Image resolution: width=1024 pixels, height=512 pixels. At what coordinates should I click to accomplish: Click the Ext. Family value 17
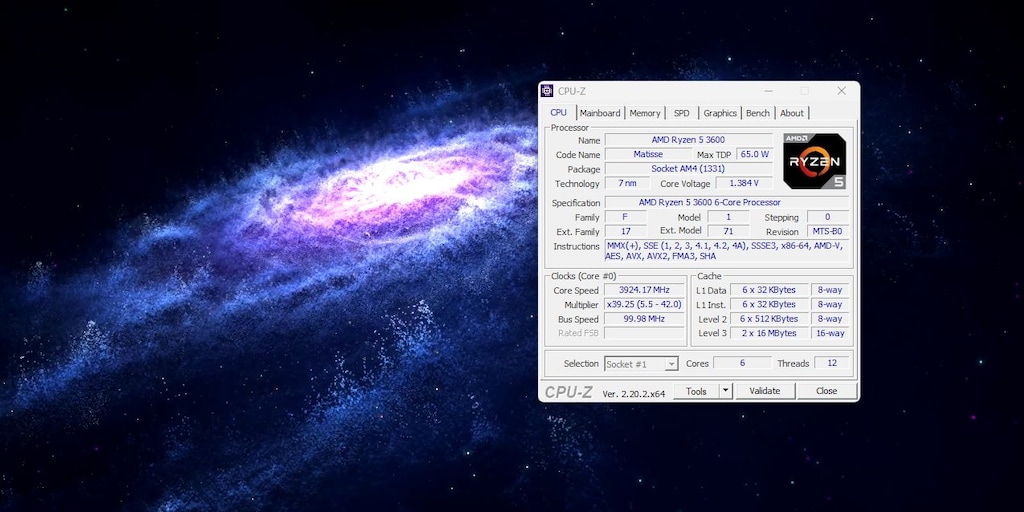626,231
